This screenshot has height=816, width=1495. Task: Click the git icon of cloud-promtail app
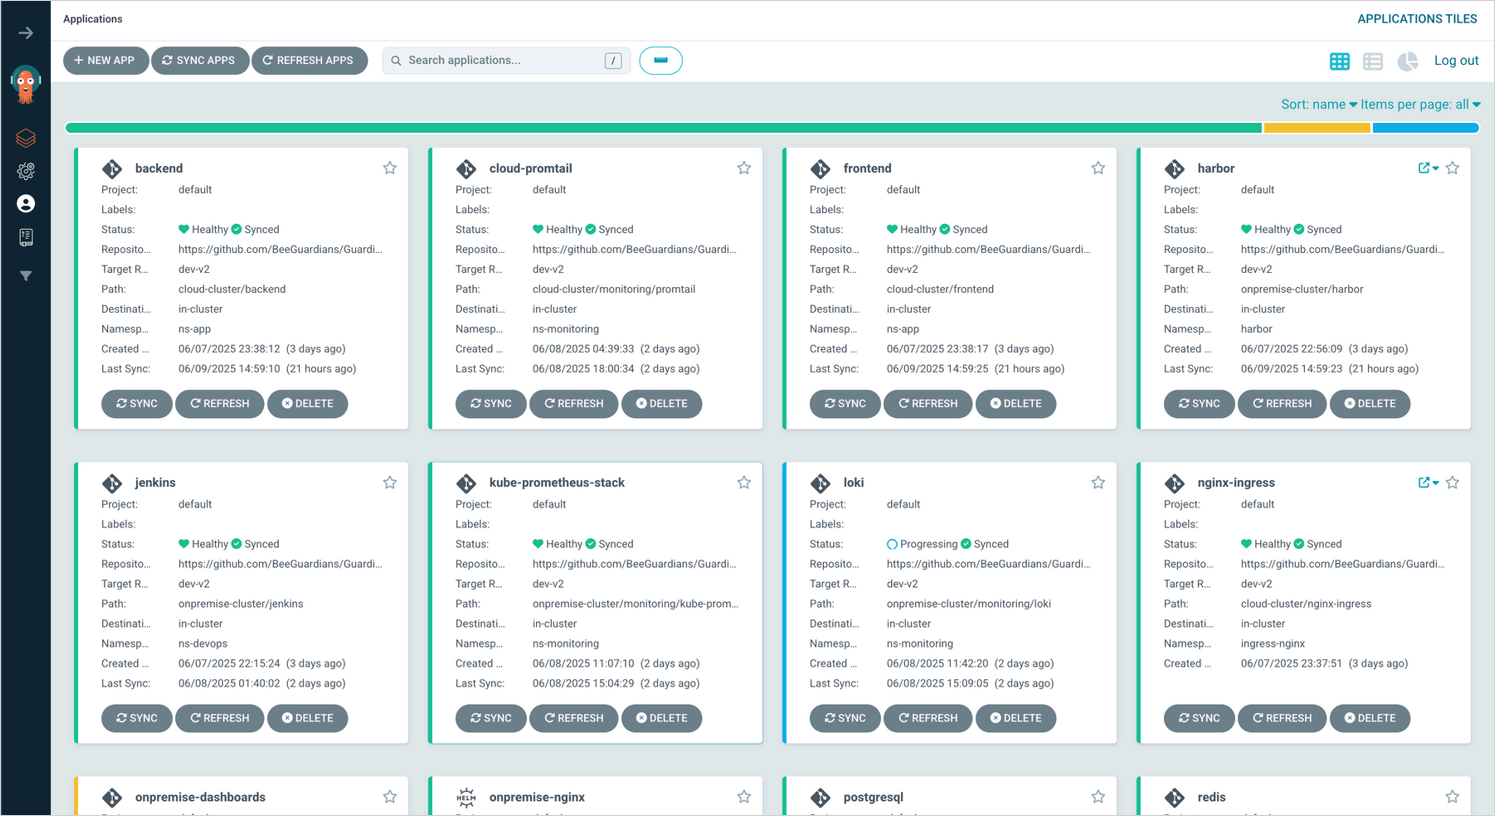(466, 169)
